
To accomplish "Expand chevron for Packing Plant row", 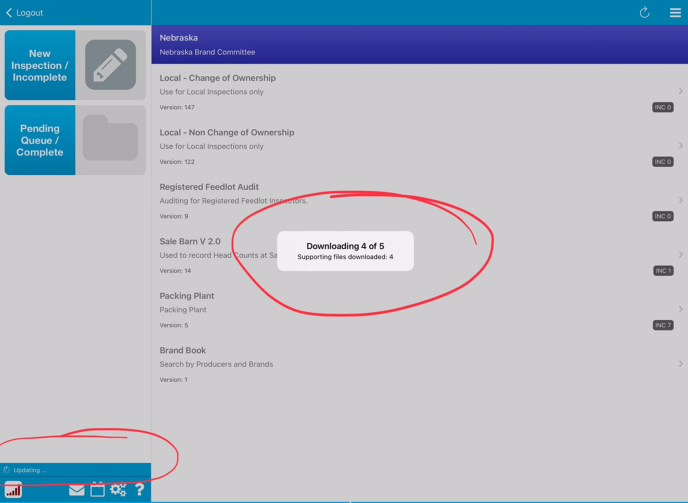I will pos(681,309).
